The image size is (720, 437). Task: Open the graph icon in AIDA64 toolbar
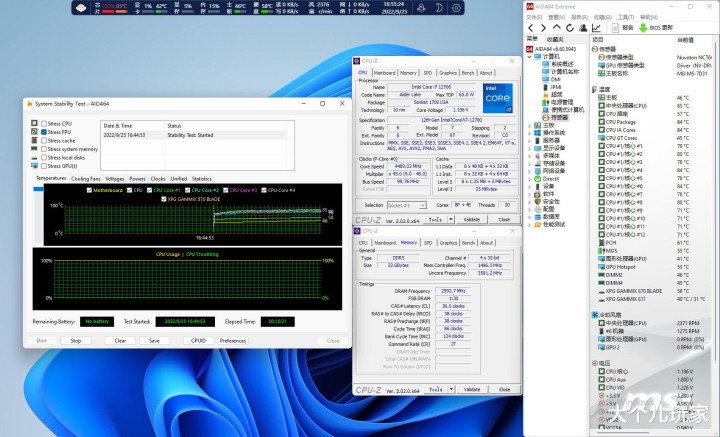point(596,28)
